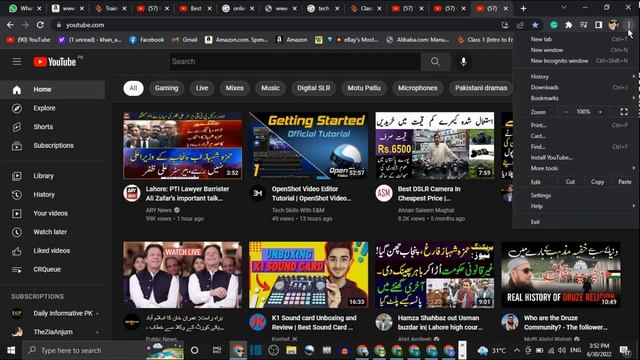Click Exit in Chrome menu
The image size is (640, 360).
(576, 222)
